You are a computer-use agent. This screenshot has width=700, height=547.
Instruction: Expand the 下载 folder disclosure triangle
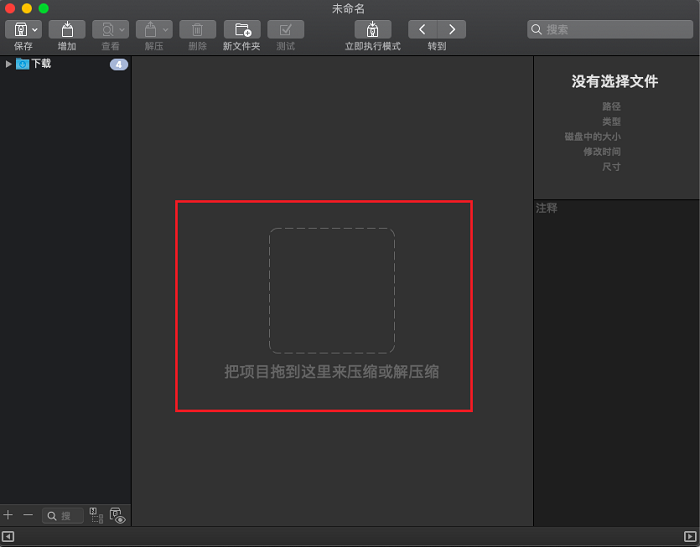click(x=9, y=64)
